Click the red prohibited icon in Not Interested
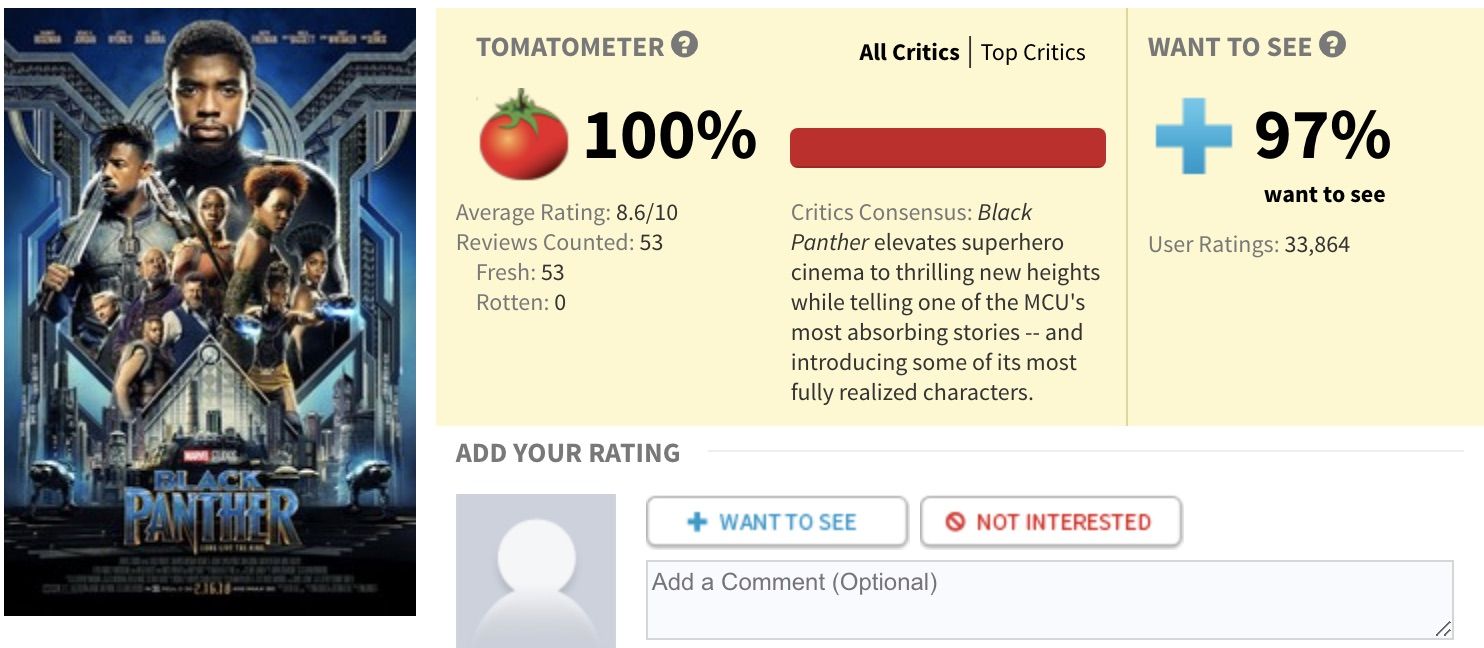Viewport: 1484px width, 648px height. (955, 522)
